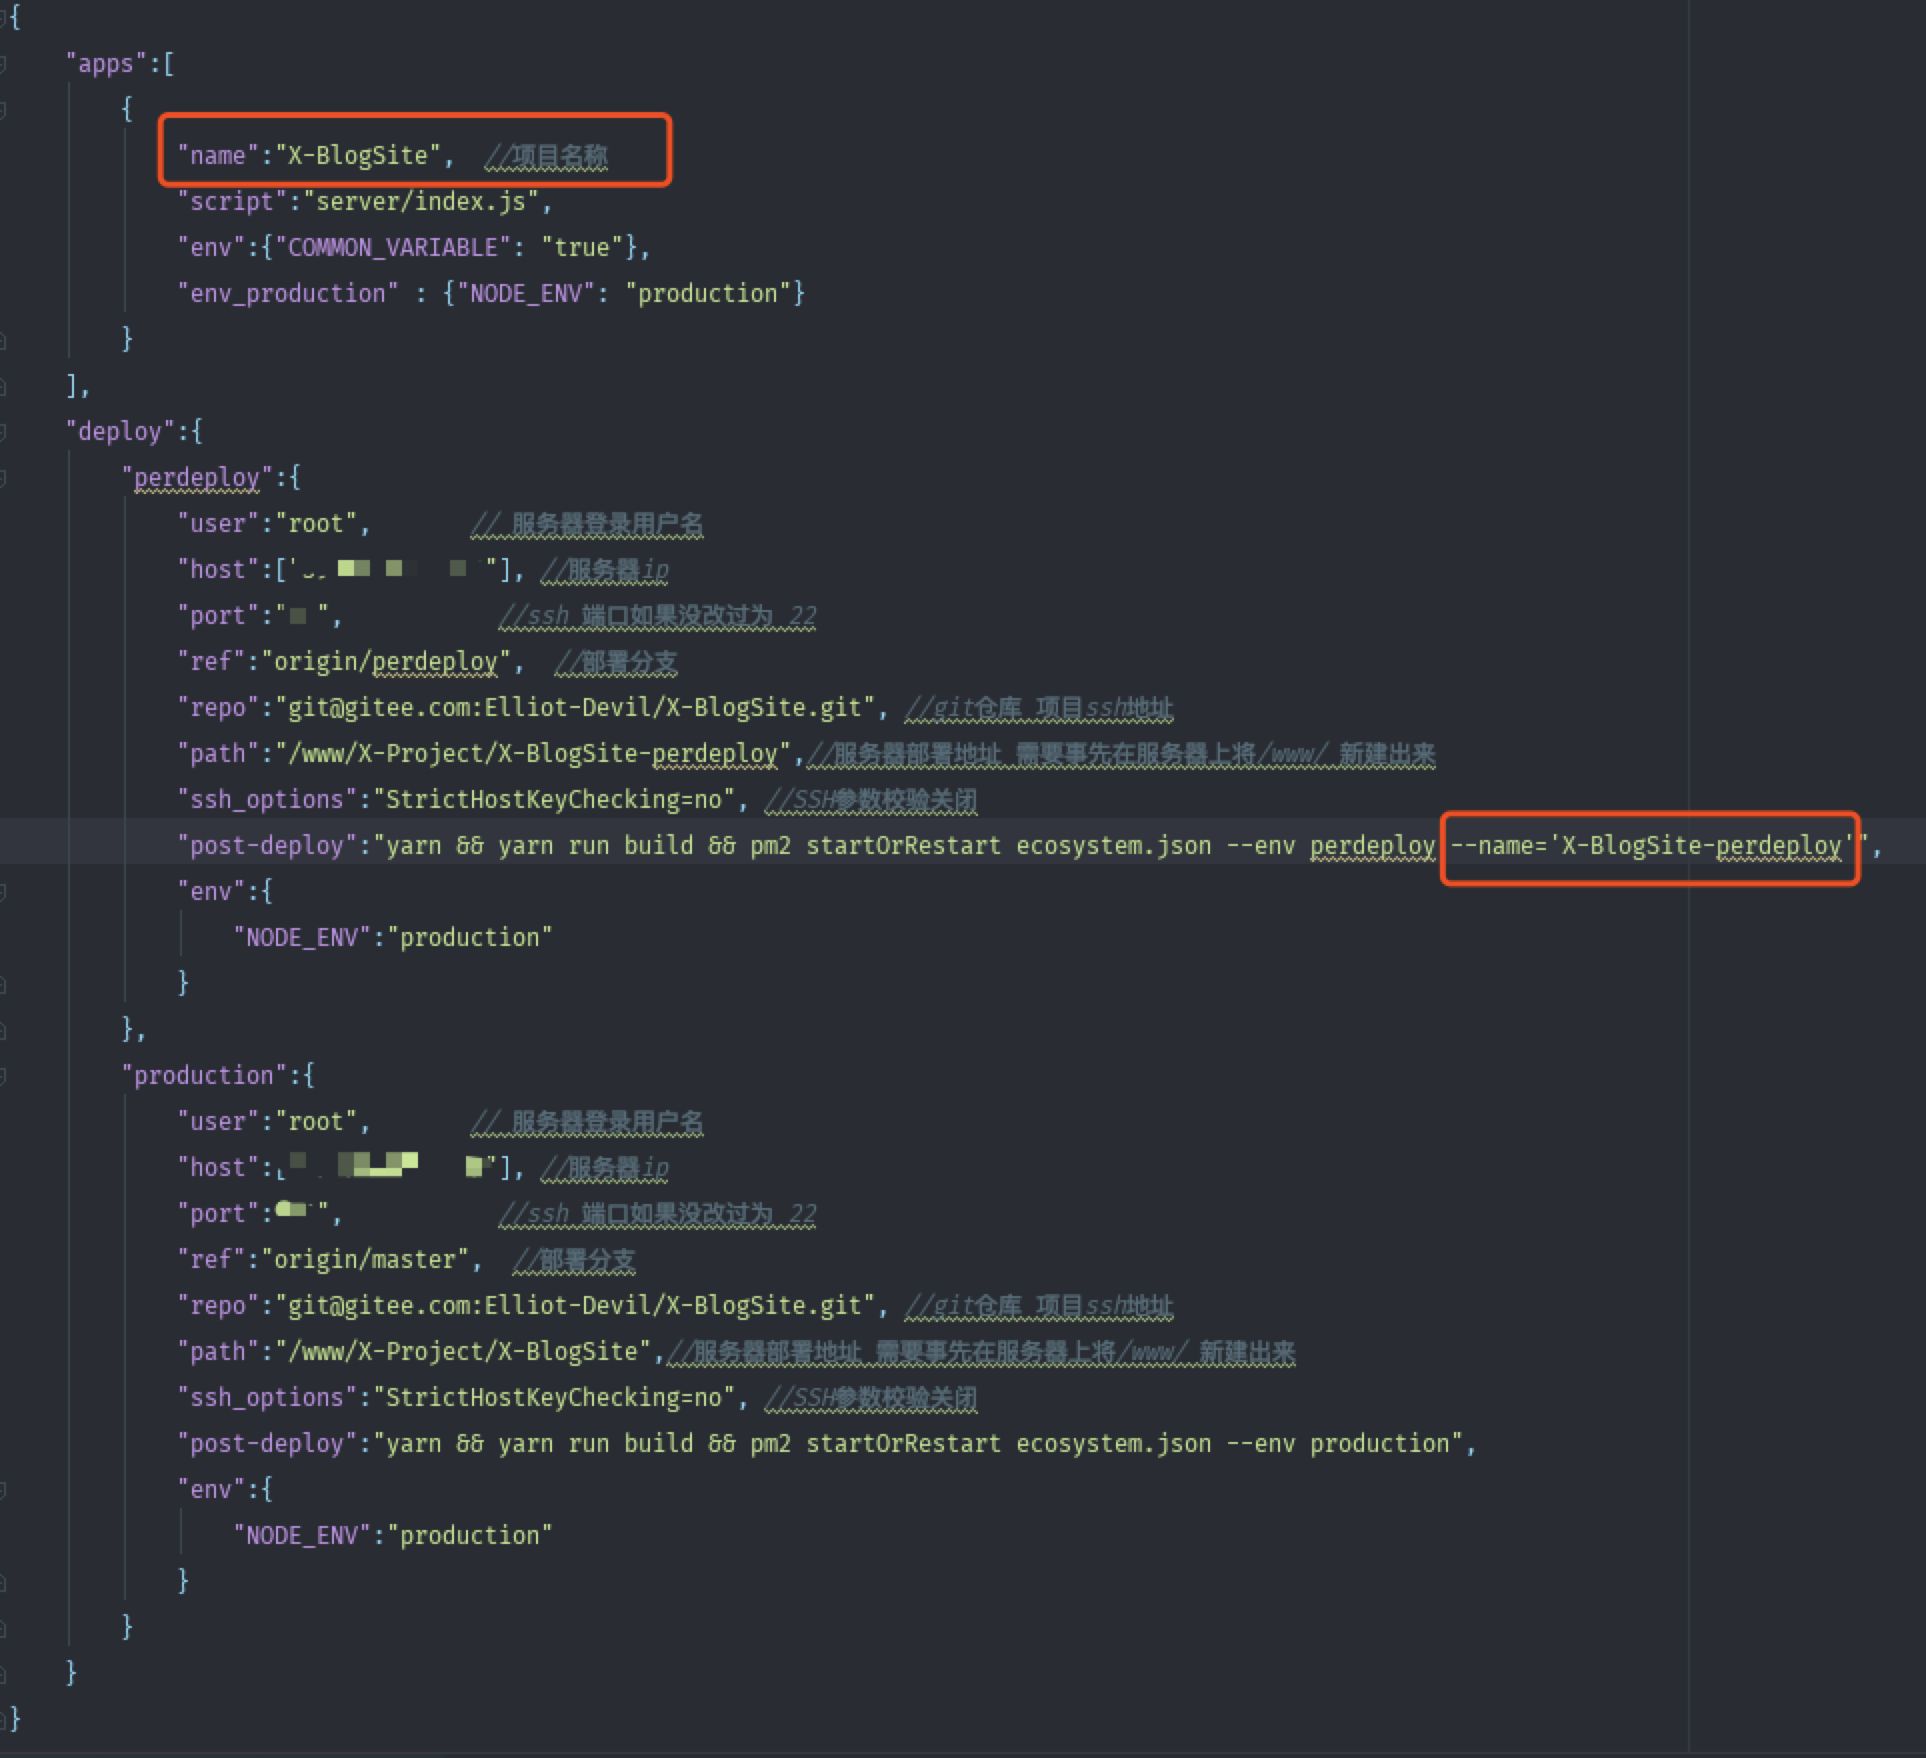
Task: Click "ecosystem.json" in perdeploy post-deploy line
Action: coord(1114,846)
